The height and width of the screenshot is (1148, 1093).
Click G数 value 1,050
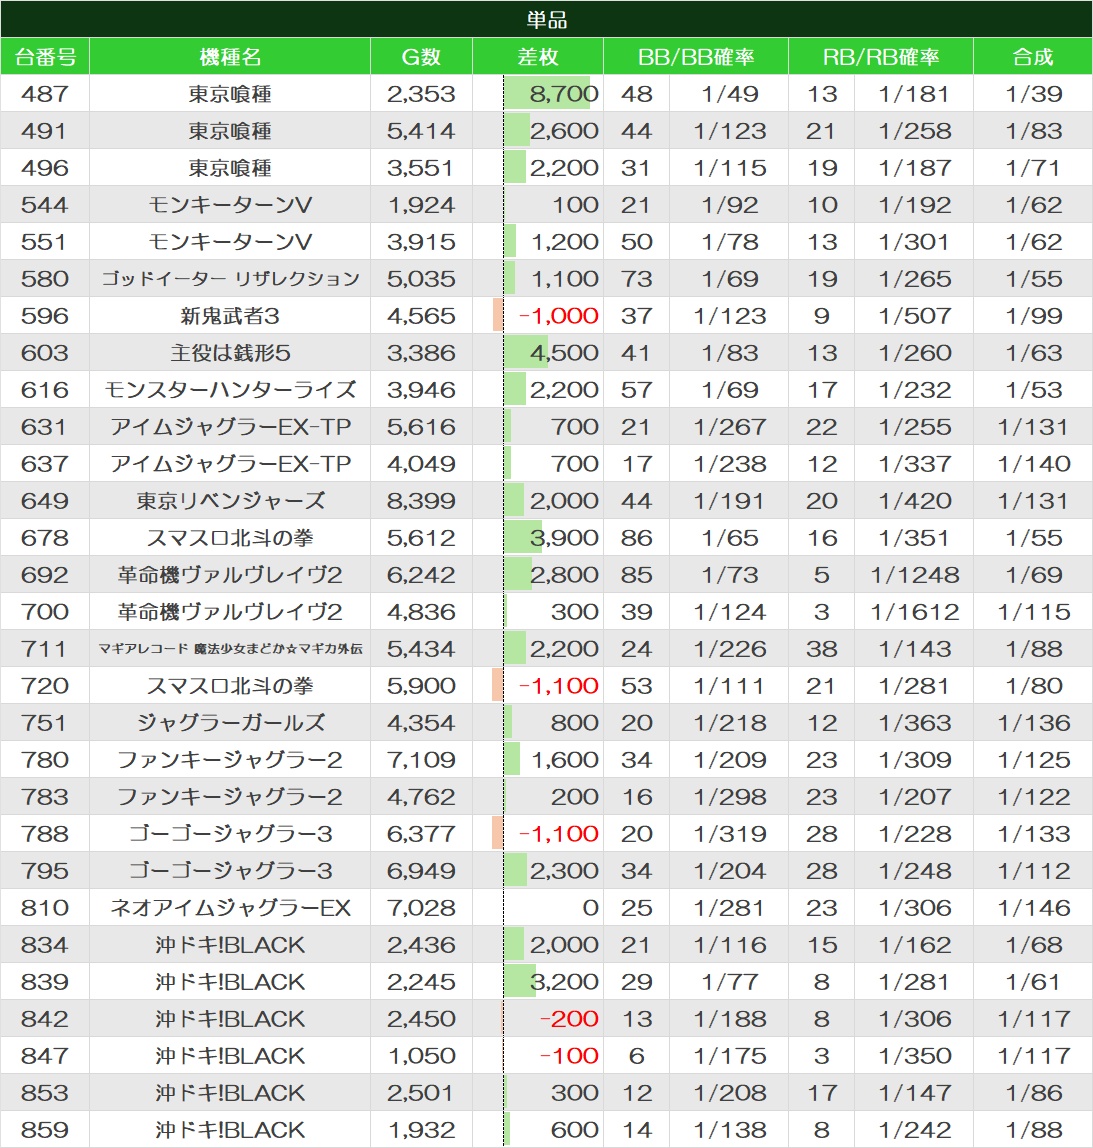point(421,1056)
